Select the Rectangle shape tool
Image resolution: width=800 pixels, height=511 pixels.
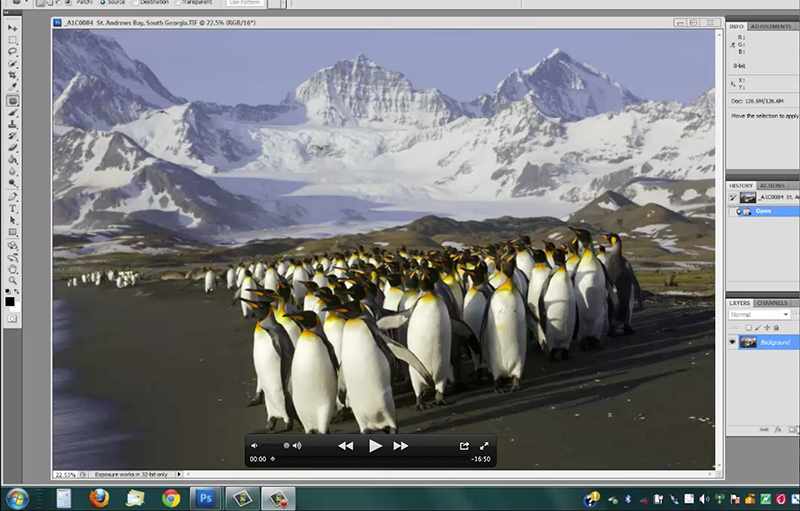[x=13, y=232]
